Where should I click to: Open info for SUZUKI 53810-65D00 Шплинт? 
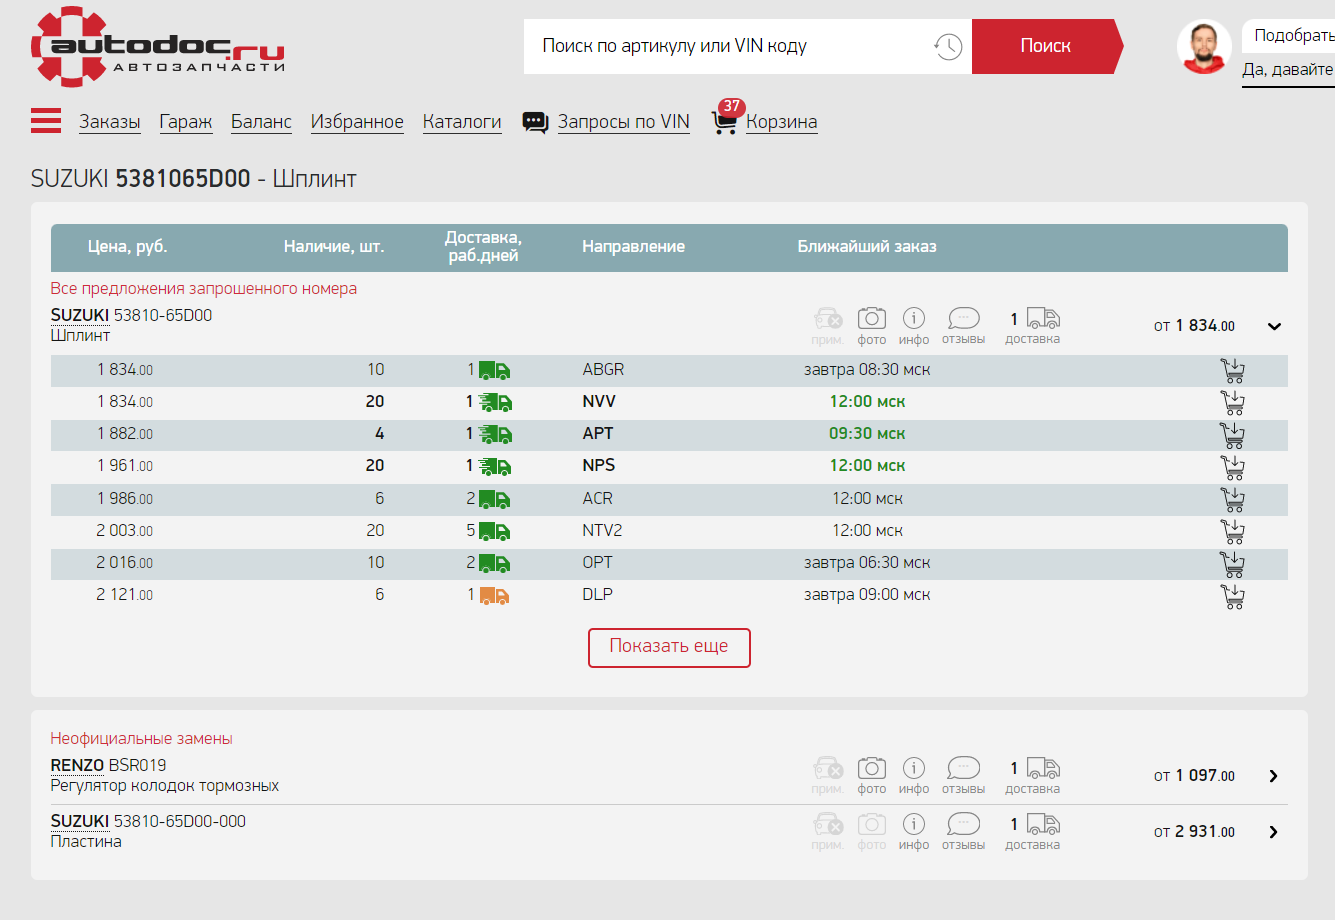click(914, 326)
